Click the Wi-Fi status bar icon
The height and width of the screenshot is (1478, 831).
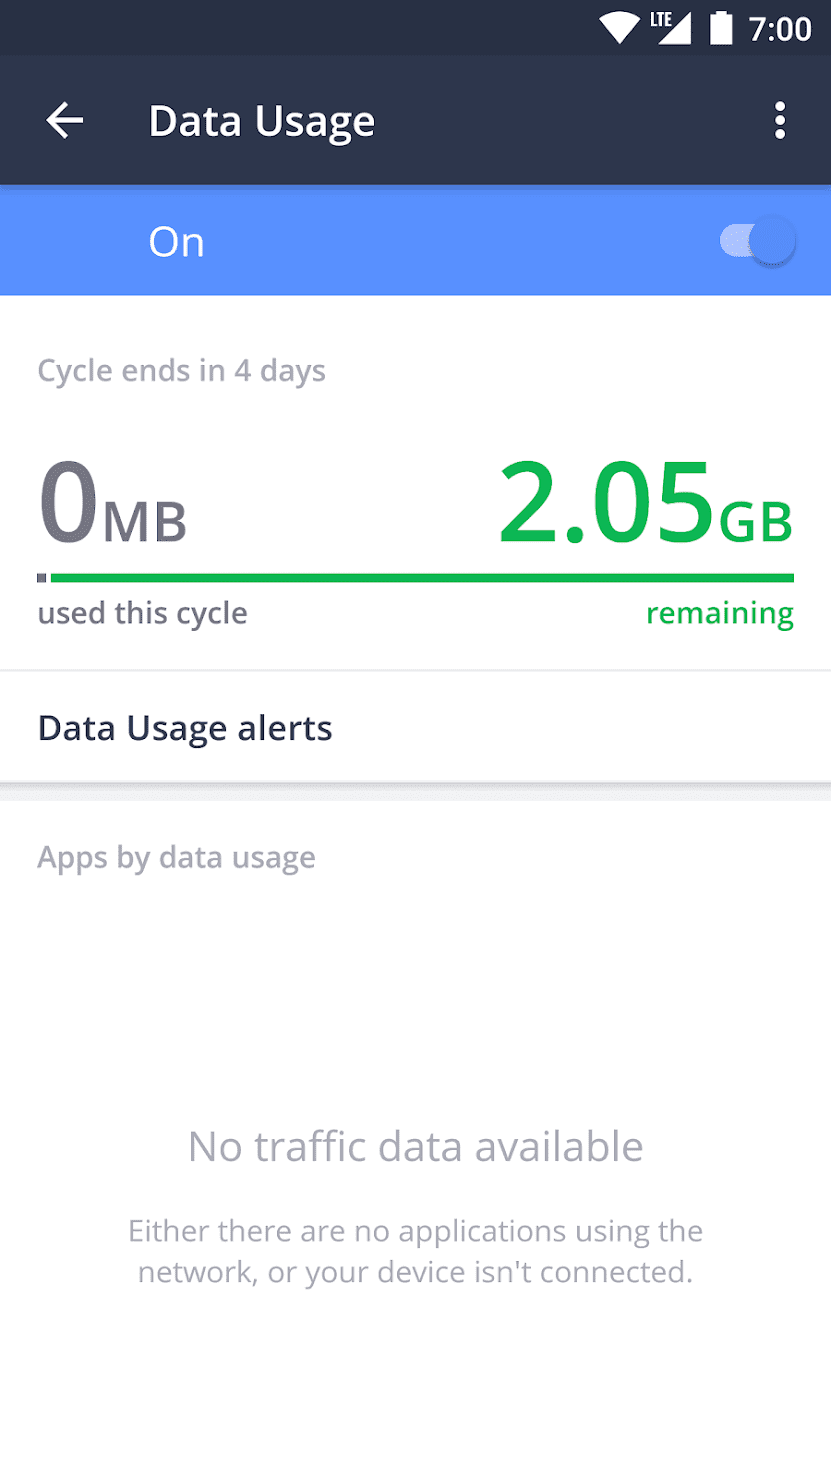(x=619, y=28)
